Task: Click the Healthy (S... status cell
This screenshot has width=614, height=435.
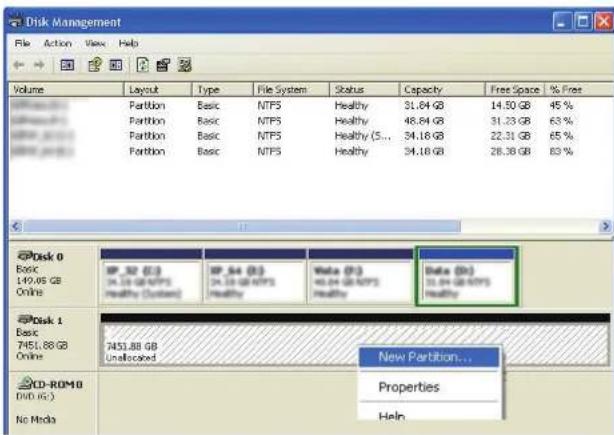Action: point(363,136)
